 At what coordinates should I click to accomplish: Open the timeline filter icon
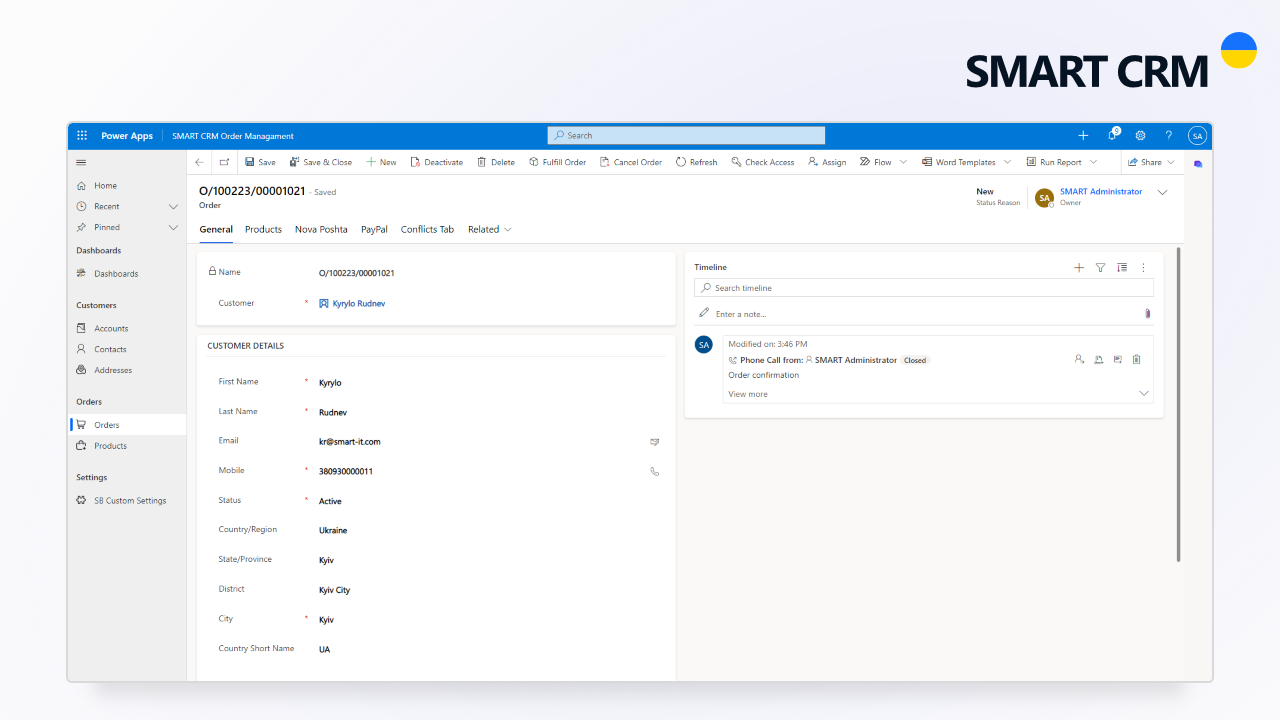click(1100, 267)
